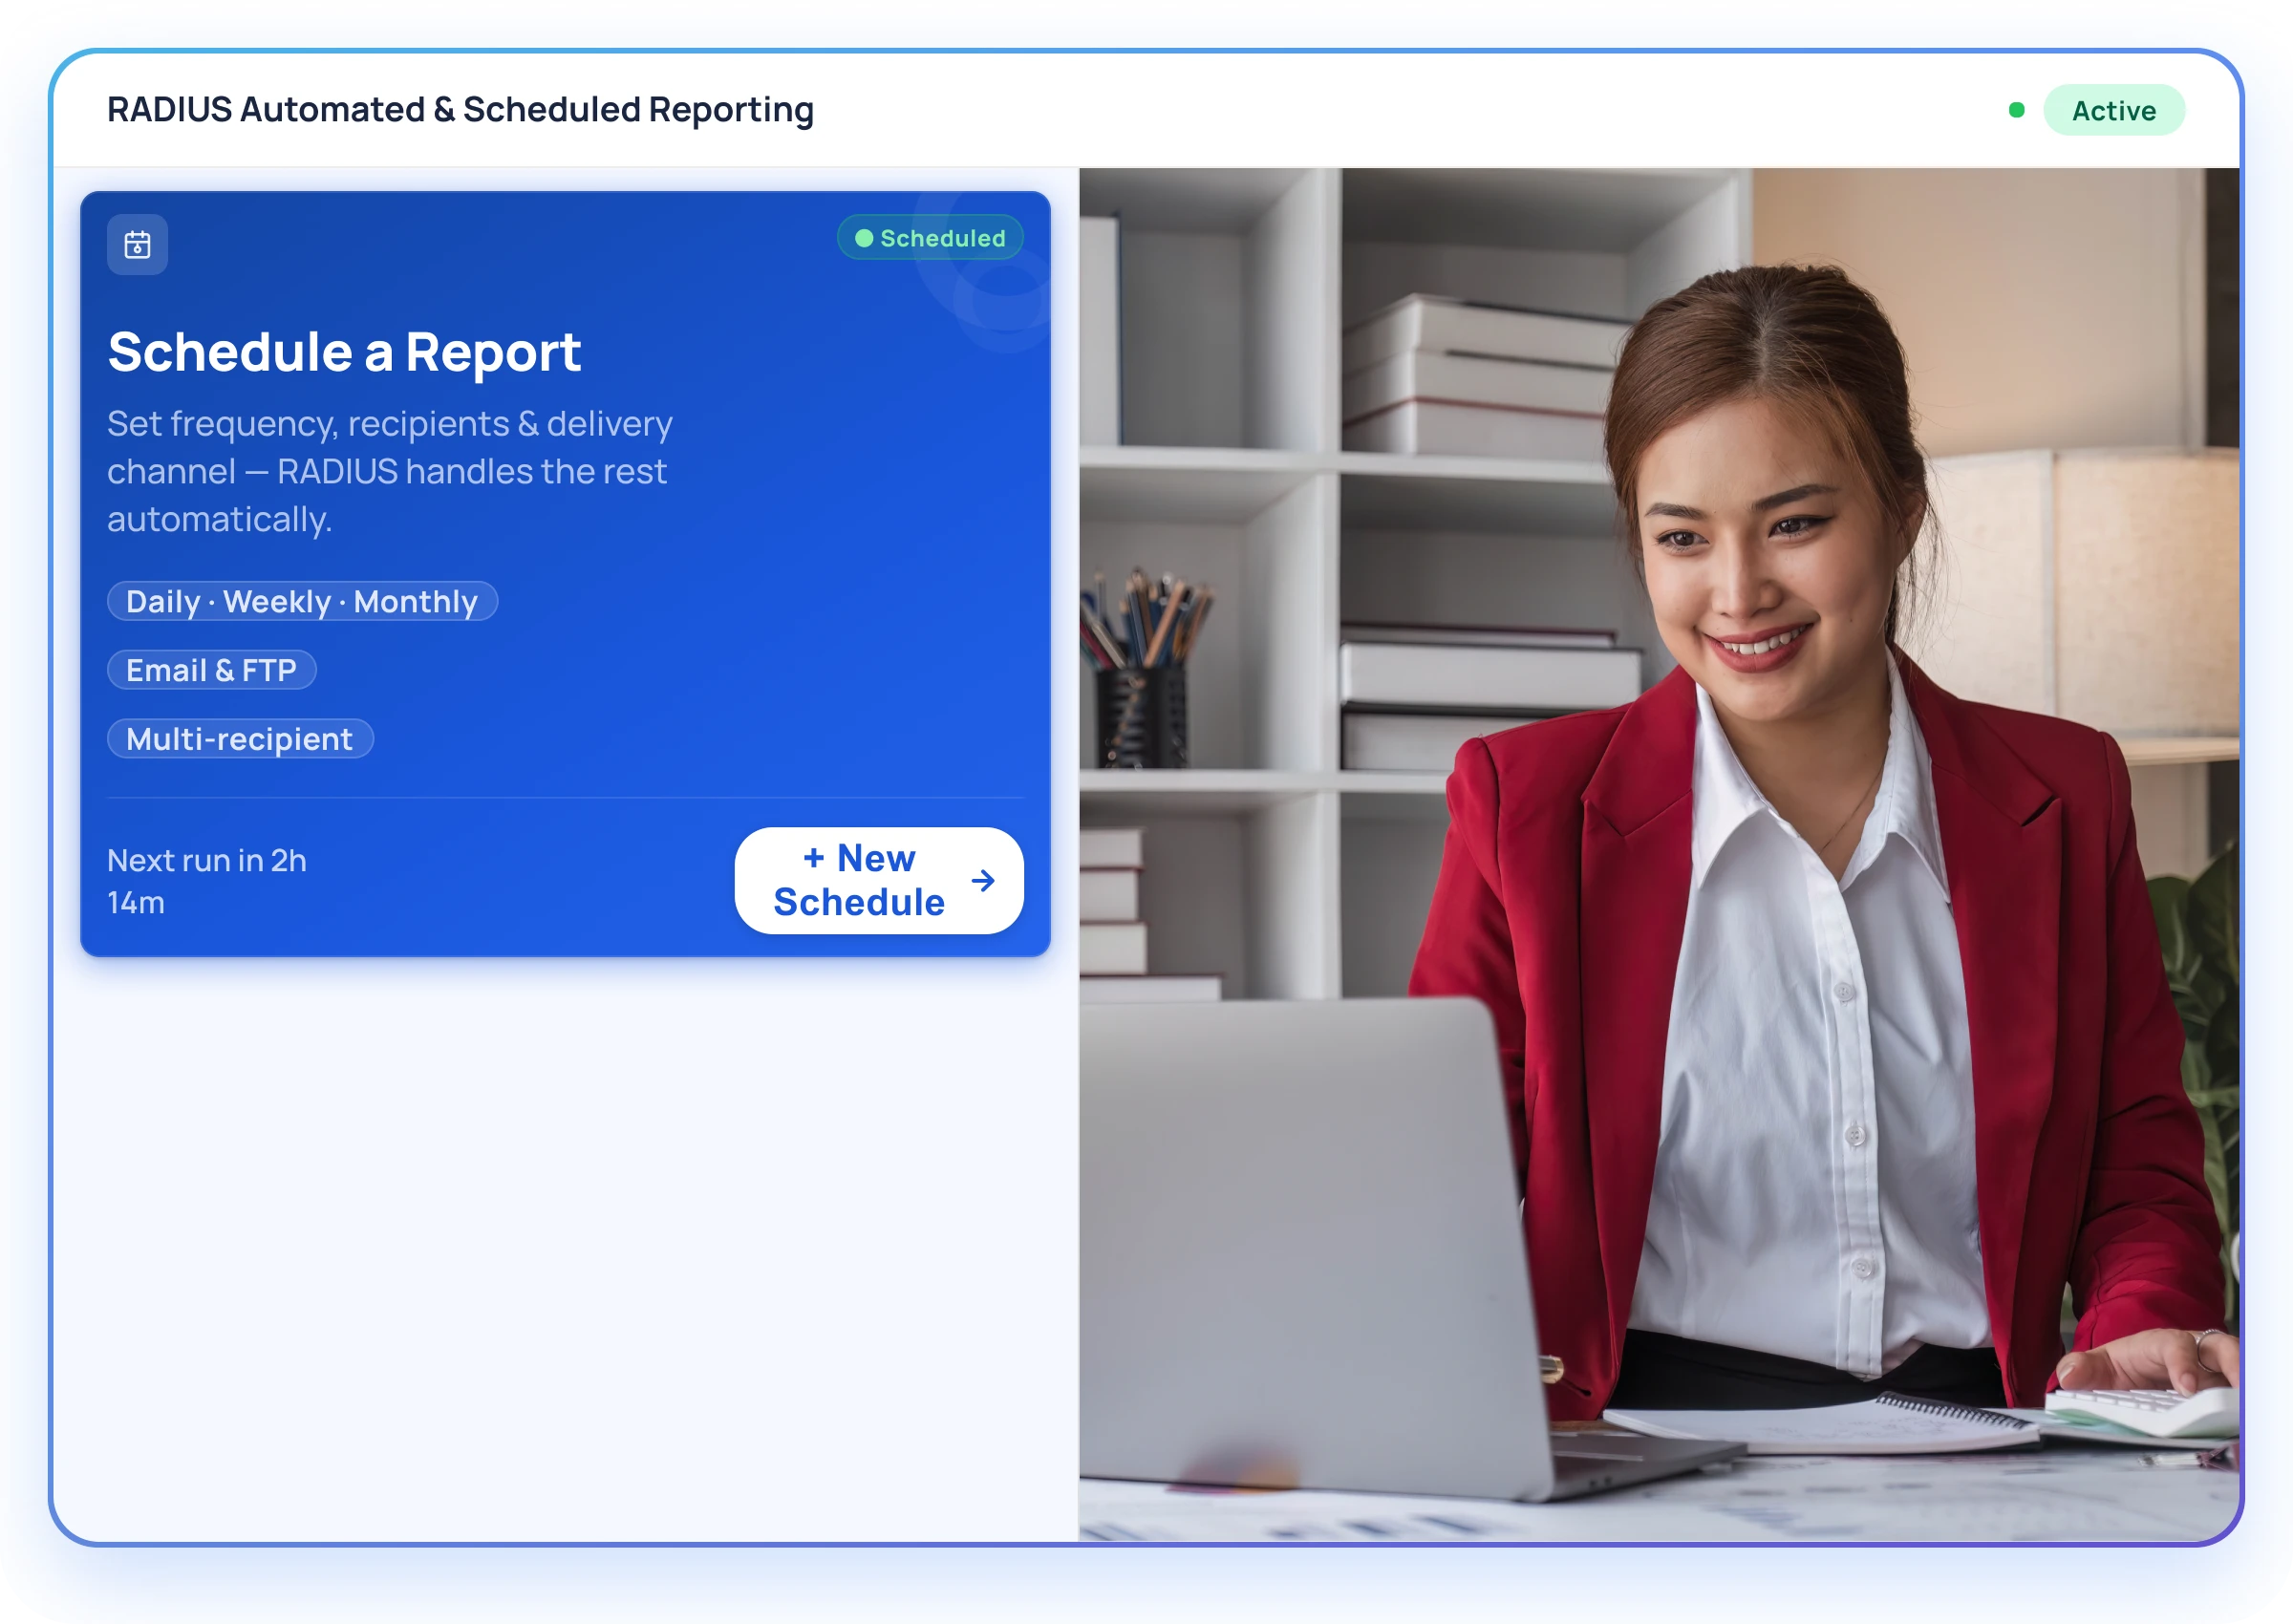This screenshot has height=1624, width=2293.
Task: Click the Schedule a Report heading
Action: pyautogui.click(x=344, y=352)
